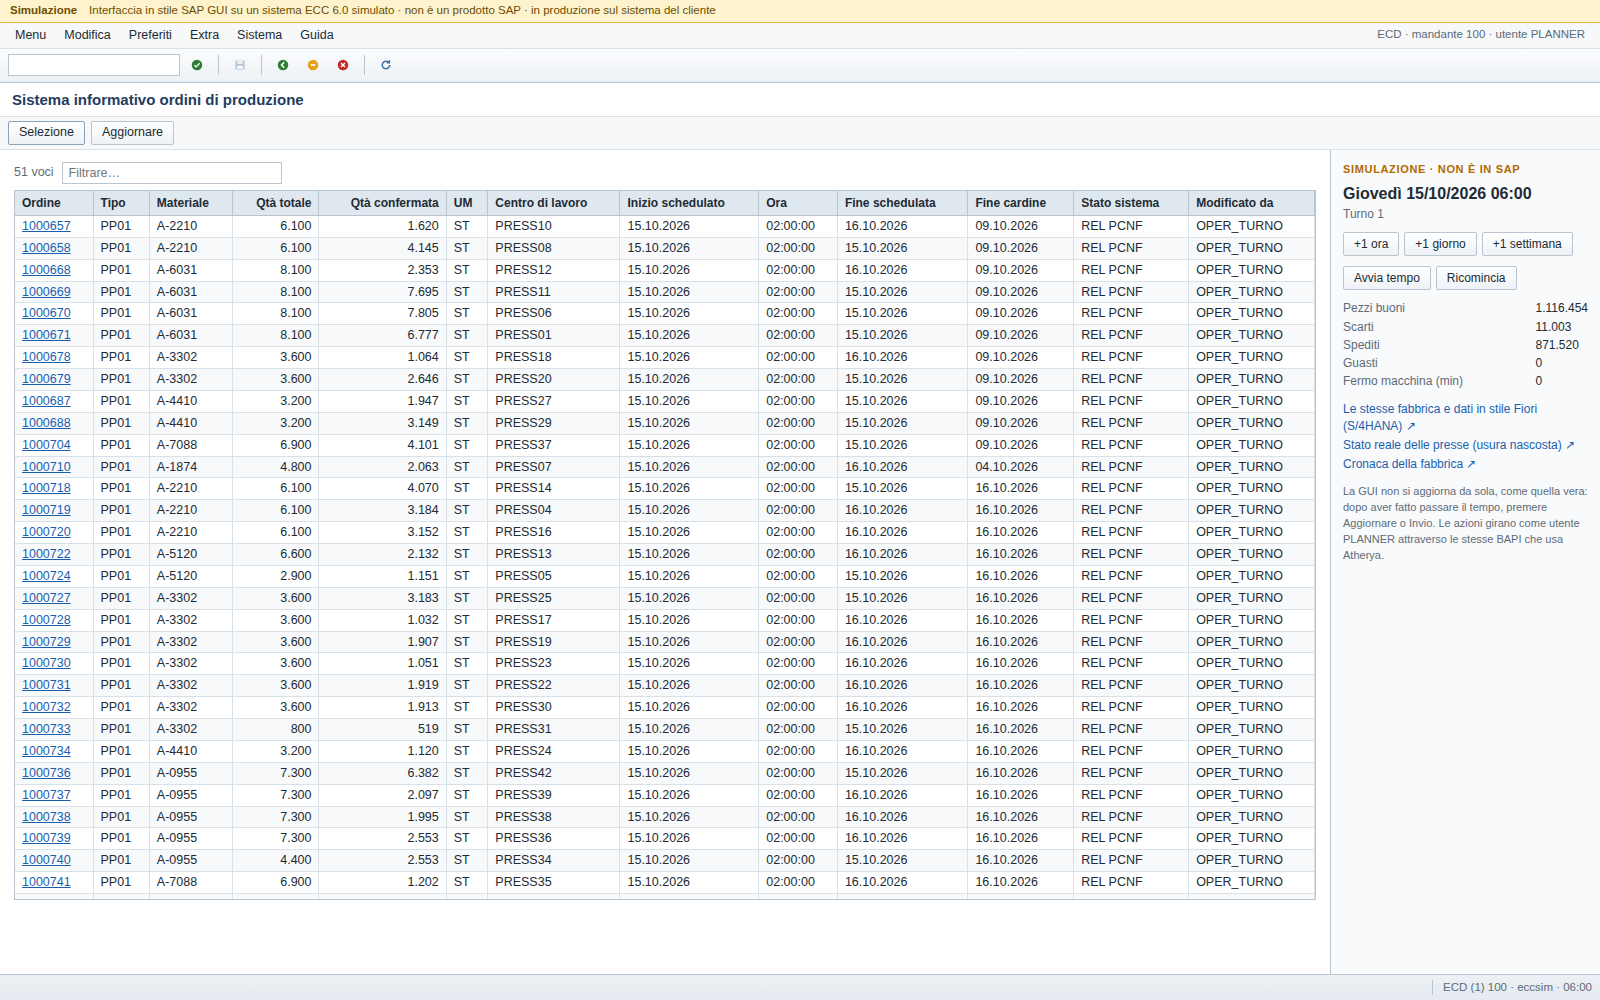Image resolution: width=1600 pixels, height=1000 pixels.
Task: Click the Qtà confermata column header
Action: tap(382, 203)
